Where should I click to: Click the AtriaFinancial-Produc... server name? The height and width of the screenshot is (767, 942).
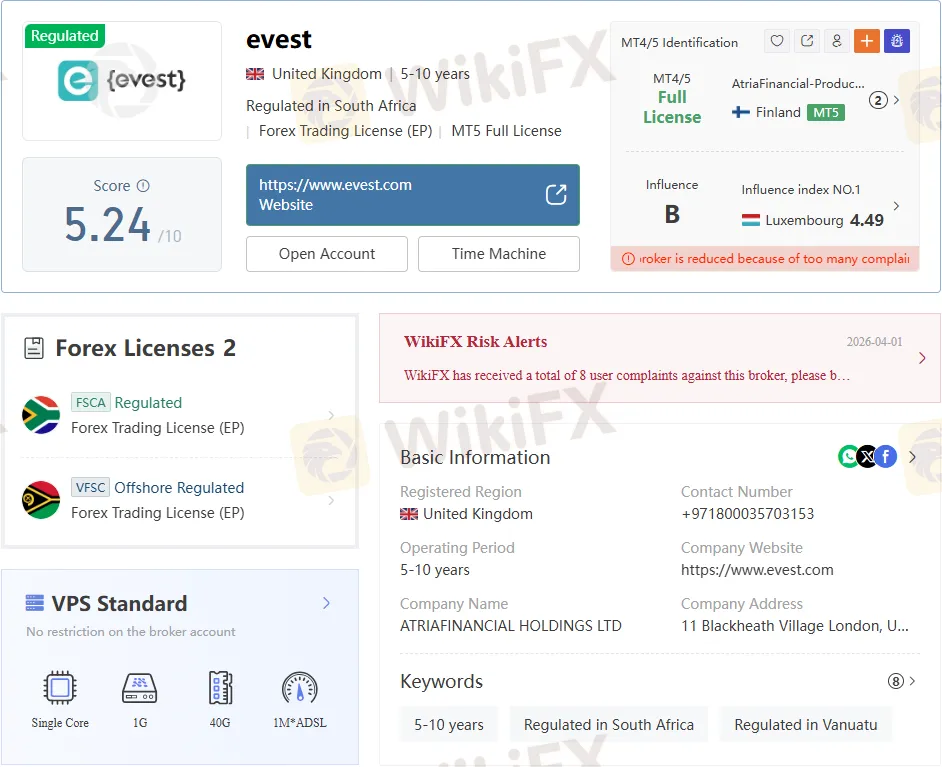click(798, 83)
